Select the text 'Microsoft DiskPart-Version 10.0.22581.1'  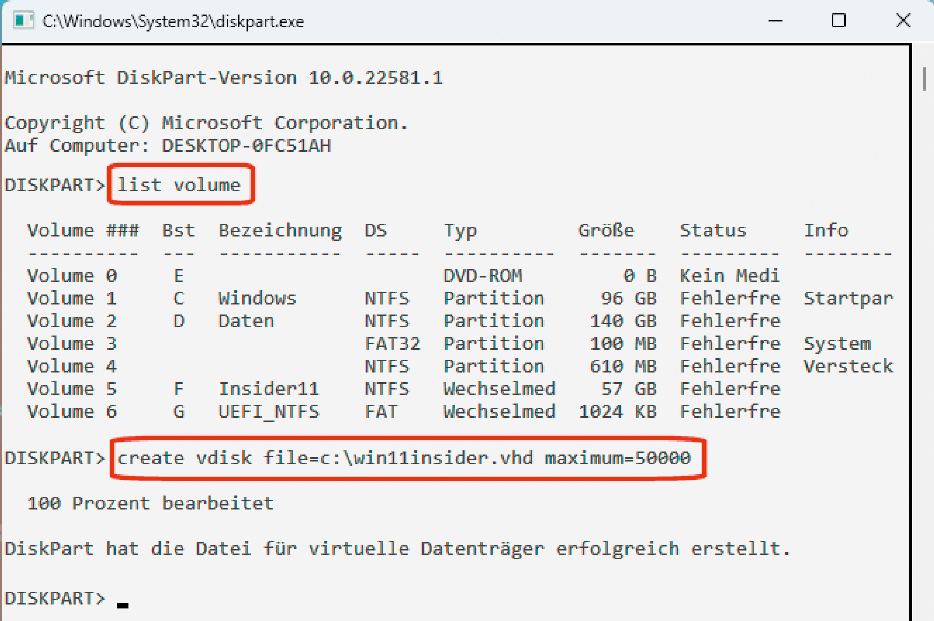(x=223, y=77)
